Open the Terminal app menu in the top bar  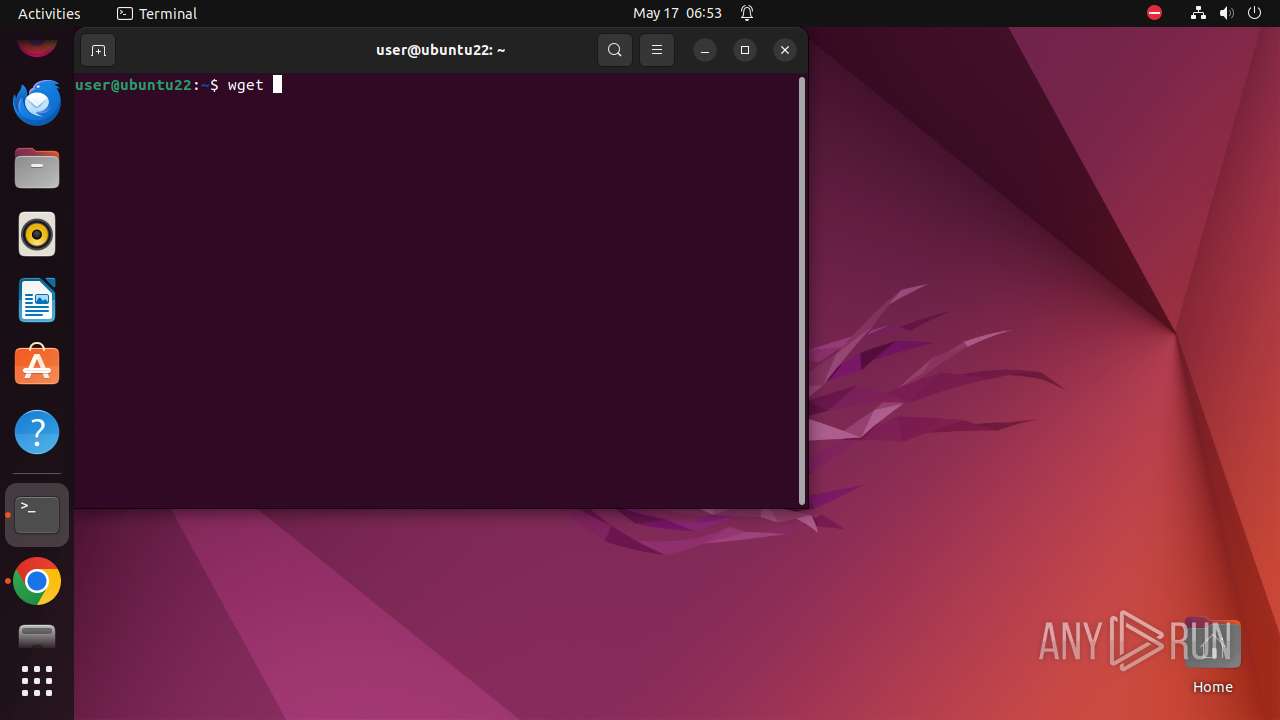pyautogui.click(x=157, y=13)
